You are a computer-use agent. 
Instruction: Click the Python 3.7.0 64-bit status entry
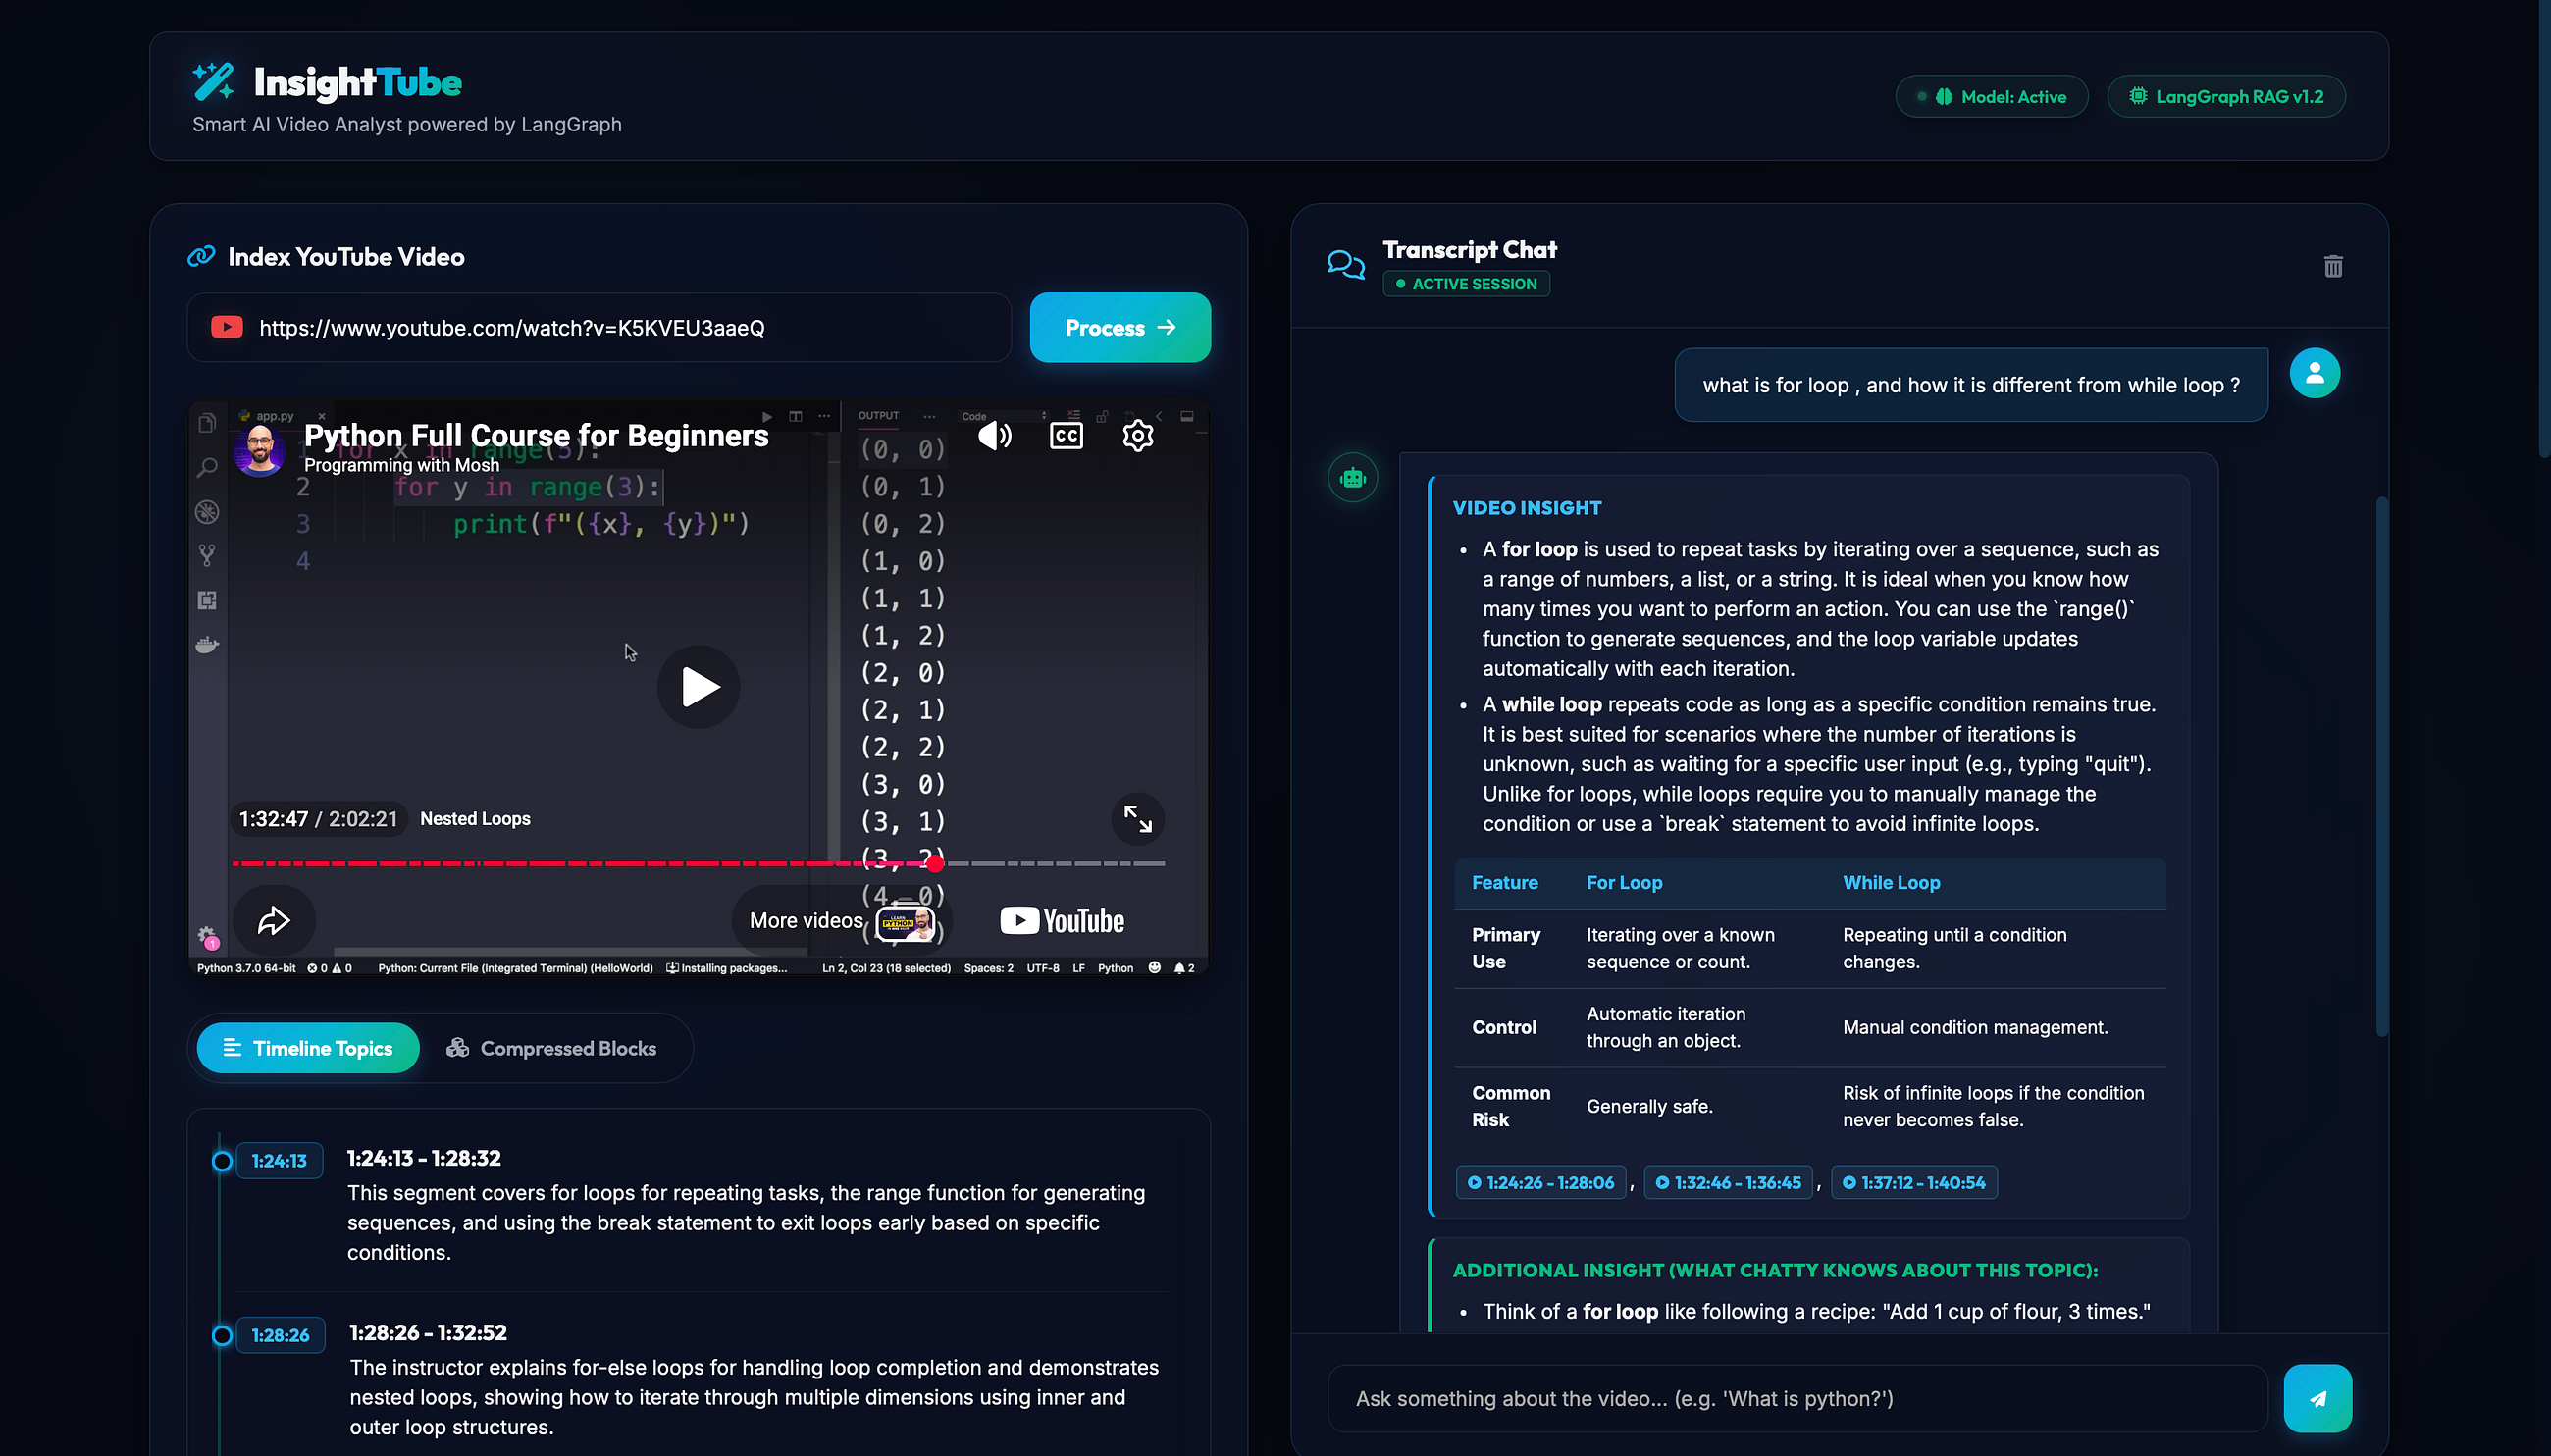246,968
